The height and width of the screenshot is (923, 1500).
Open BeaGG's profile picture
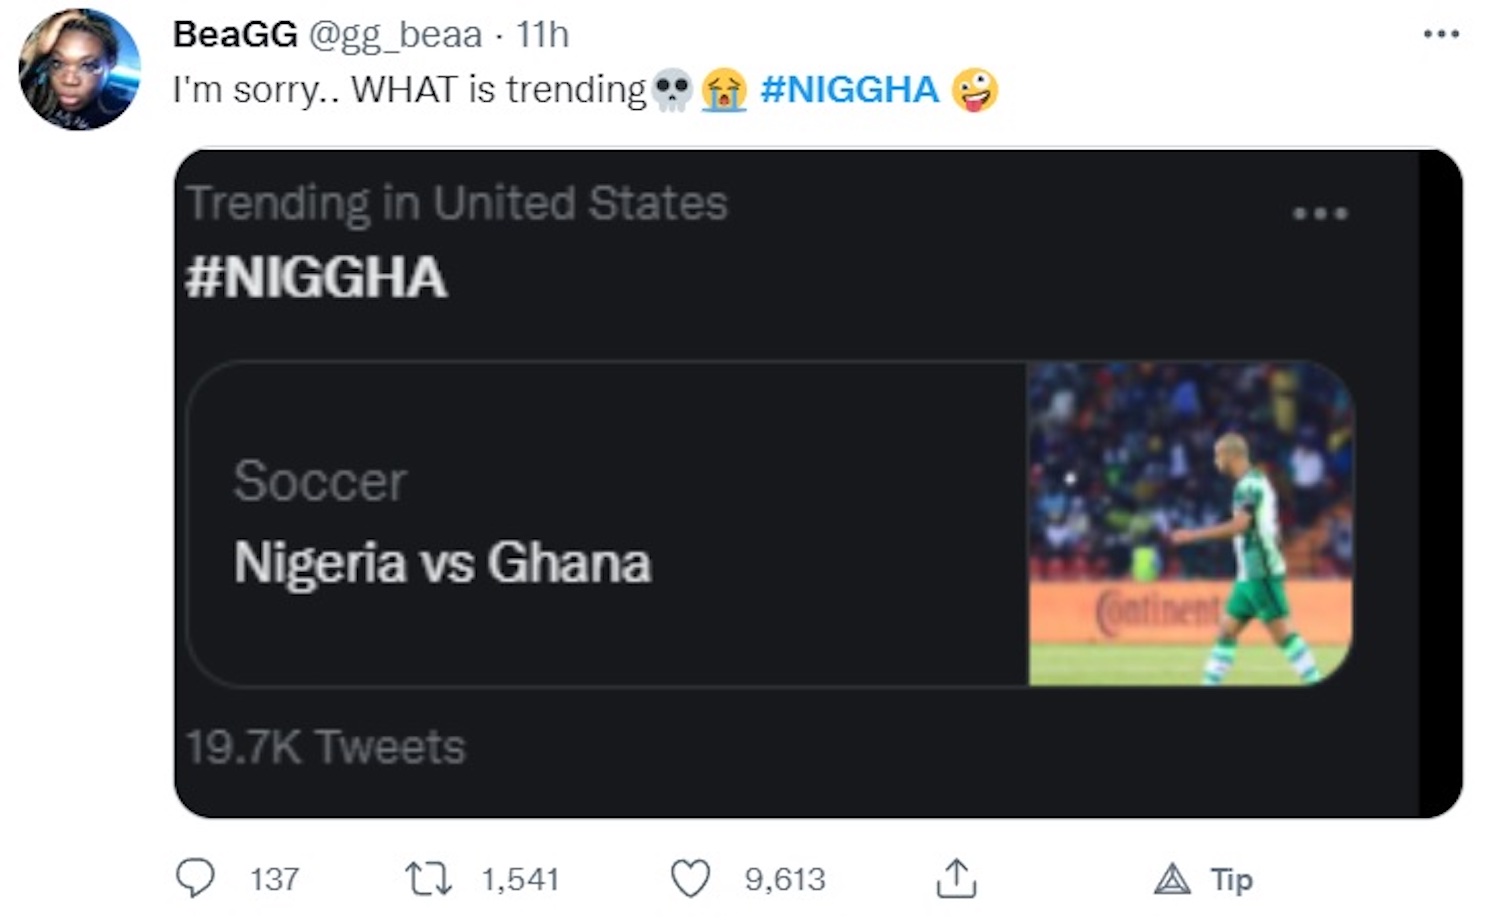[x=80, y=70]
